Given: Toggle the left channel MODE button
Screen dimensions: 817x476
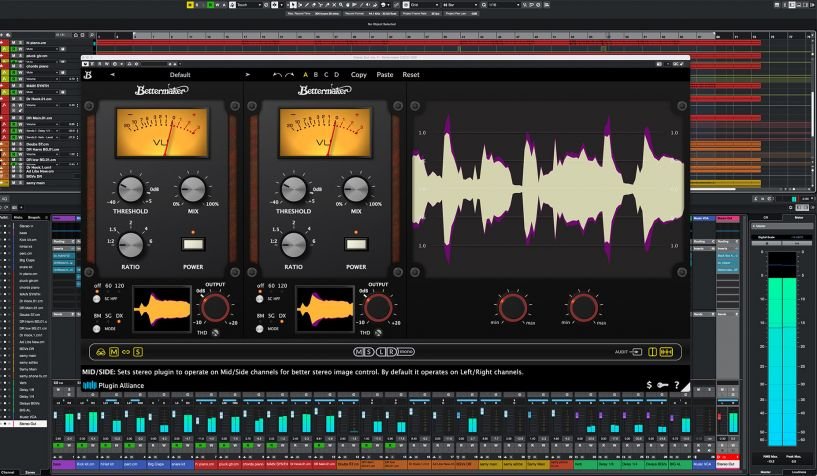Looking at the screenshot, I should coord(97,328).
